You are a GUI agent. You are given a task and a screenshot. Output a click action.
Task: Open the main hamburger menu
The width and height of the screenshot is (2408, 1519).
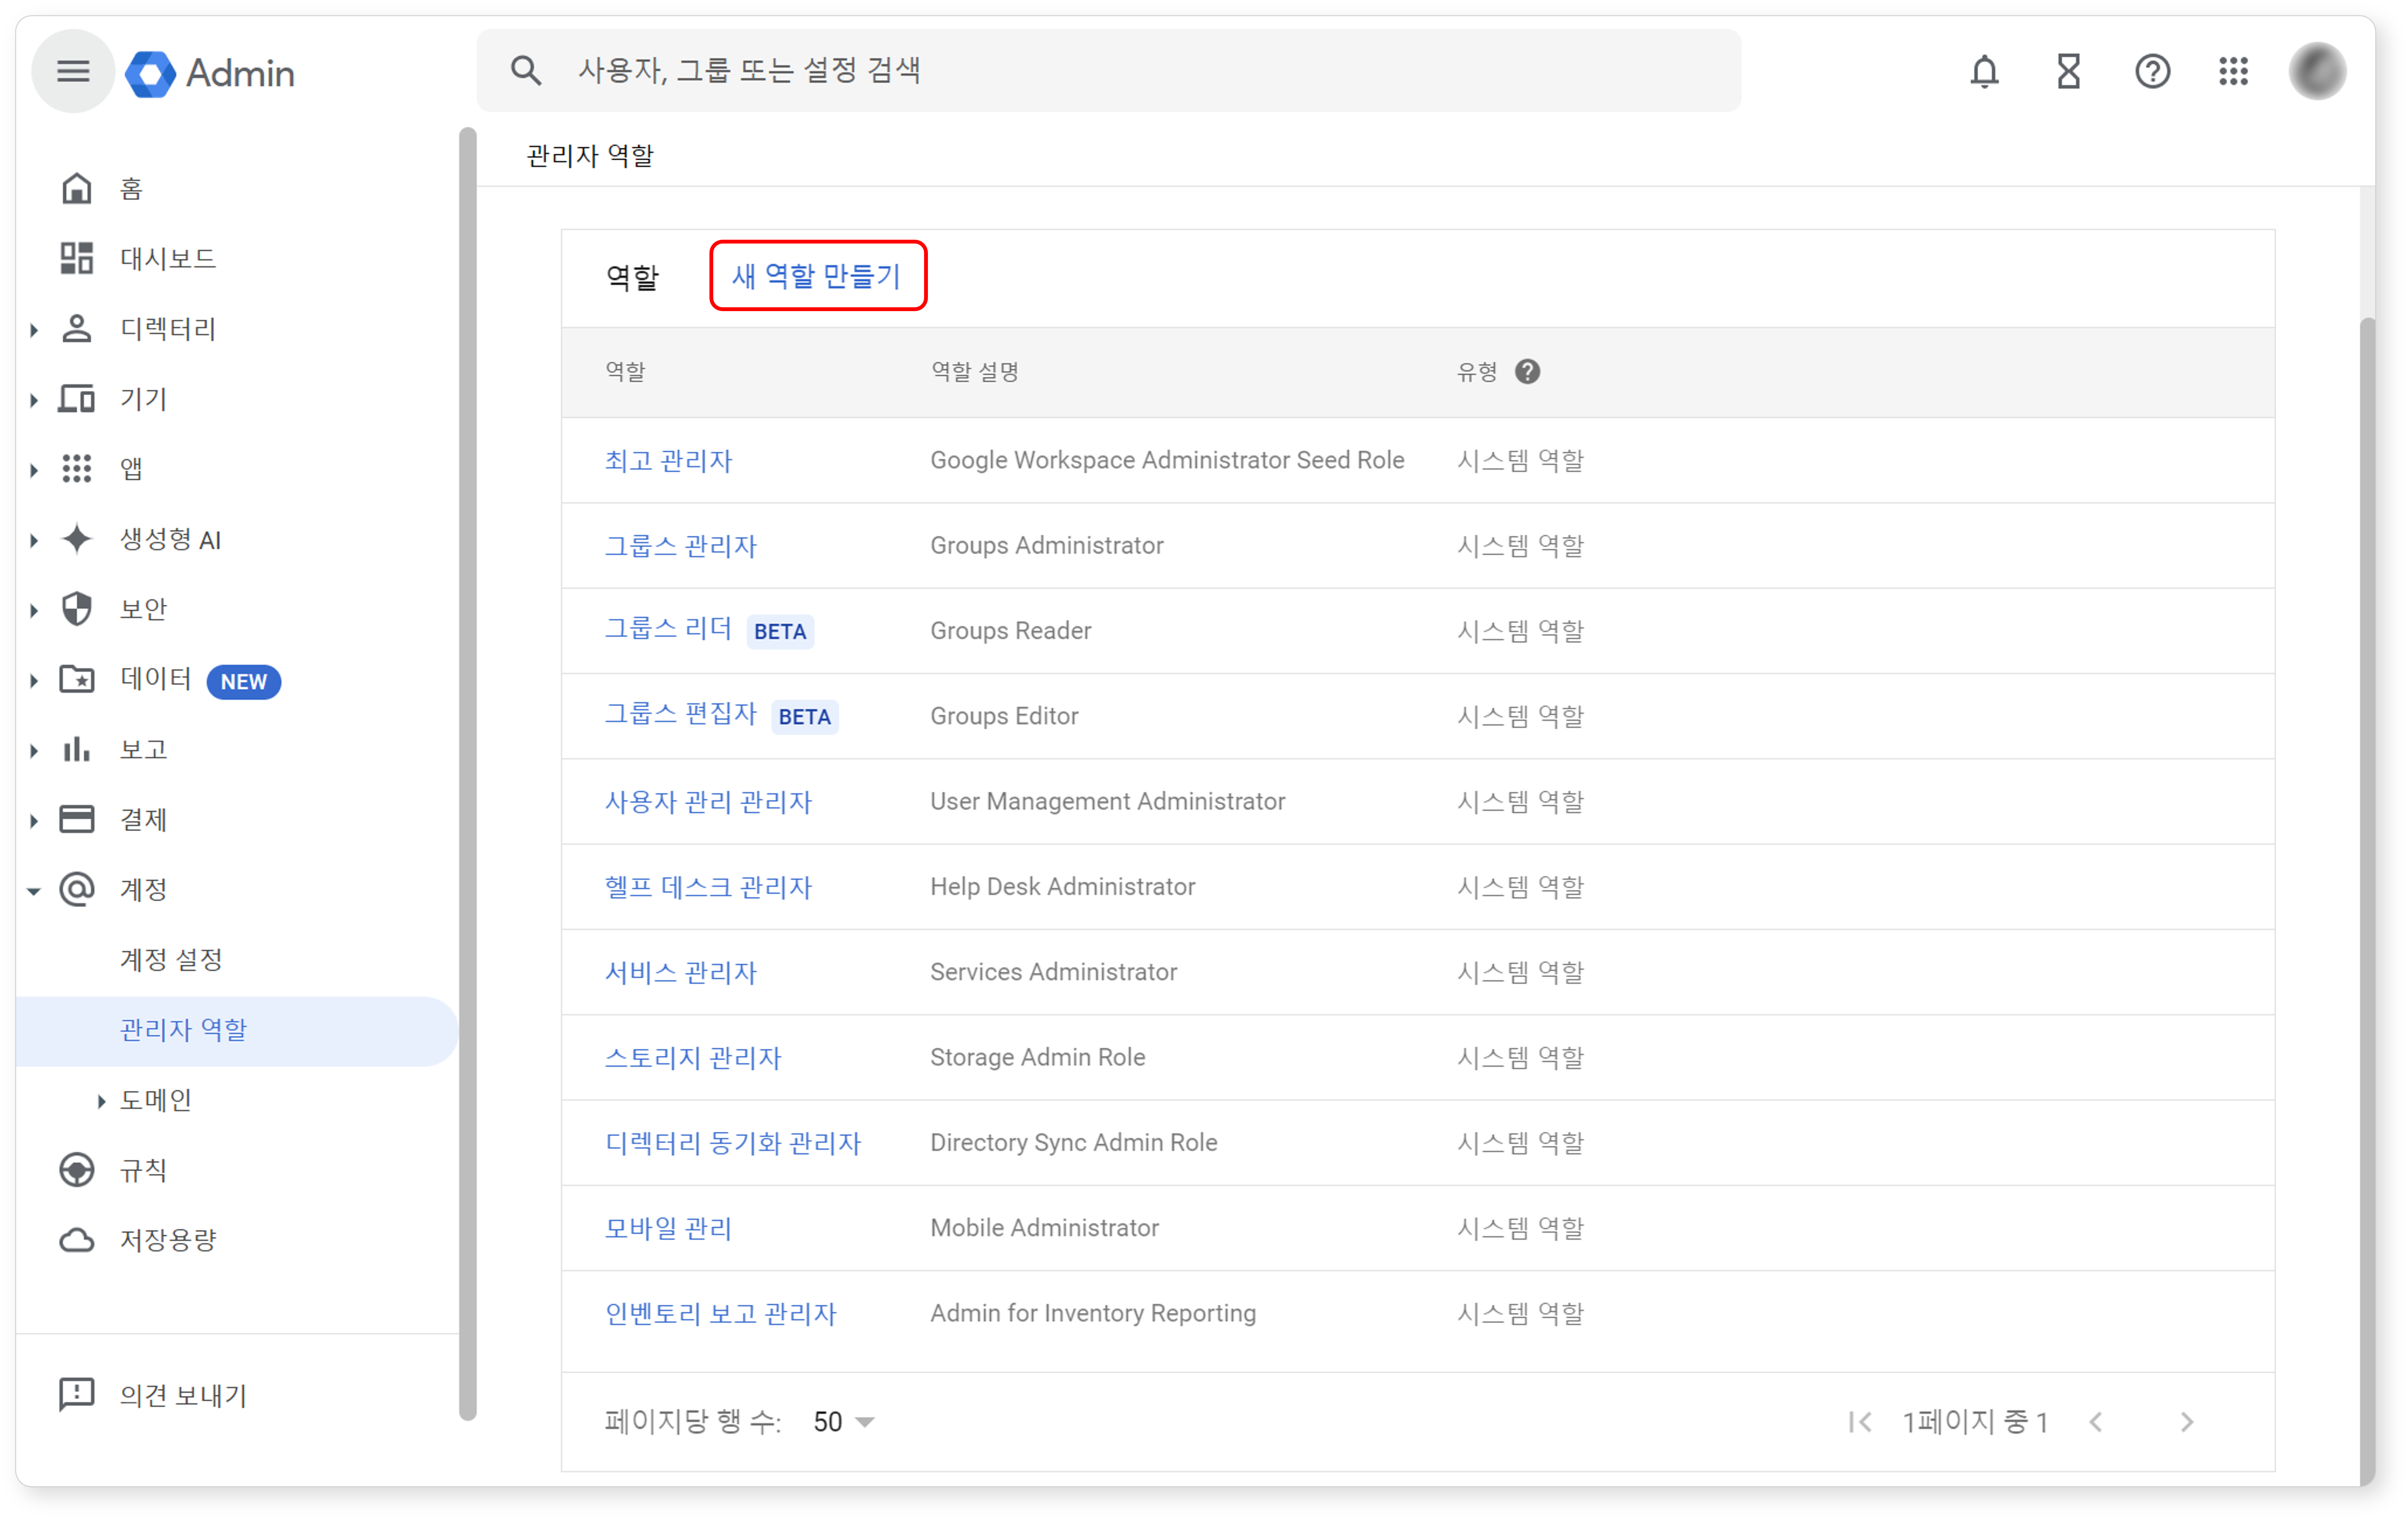pyautogui.click(x=73, y=71)
